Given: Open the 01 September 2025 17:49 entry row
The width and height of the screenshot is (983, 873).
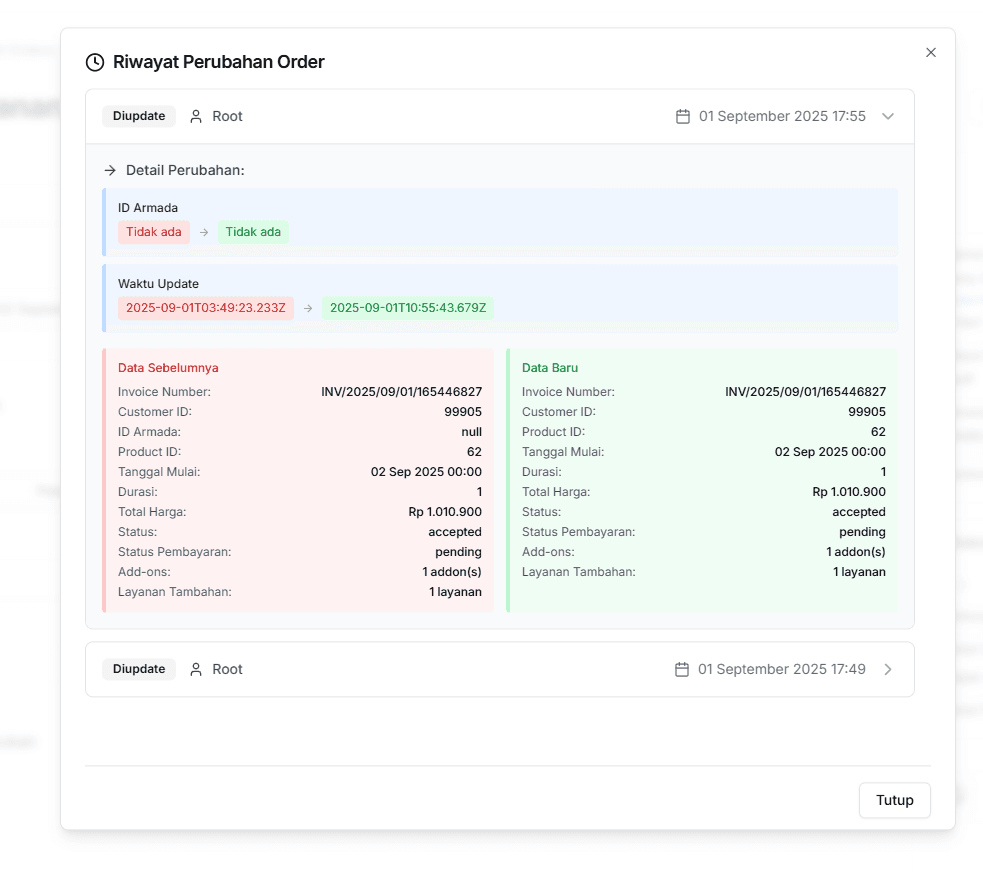Looking at the screenshot, I should (x=500, y=669).
